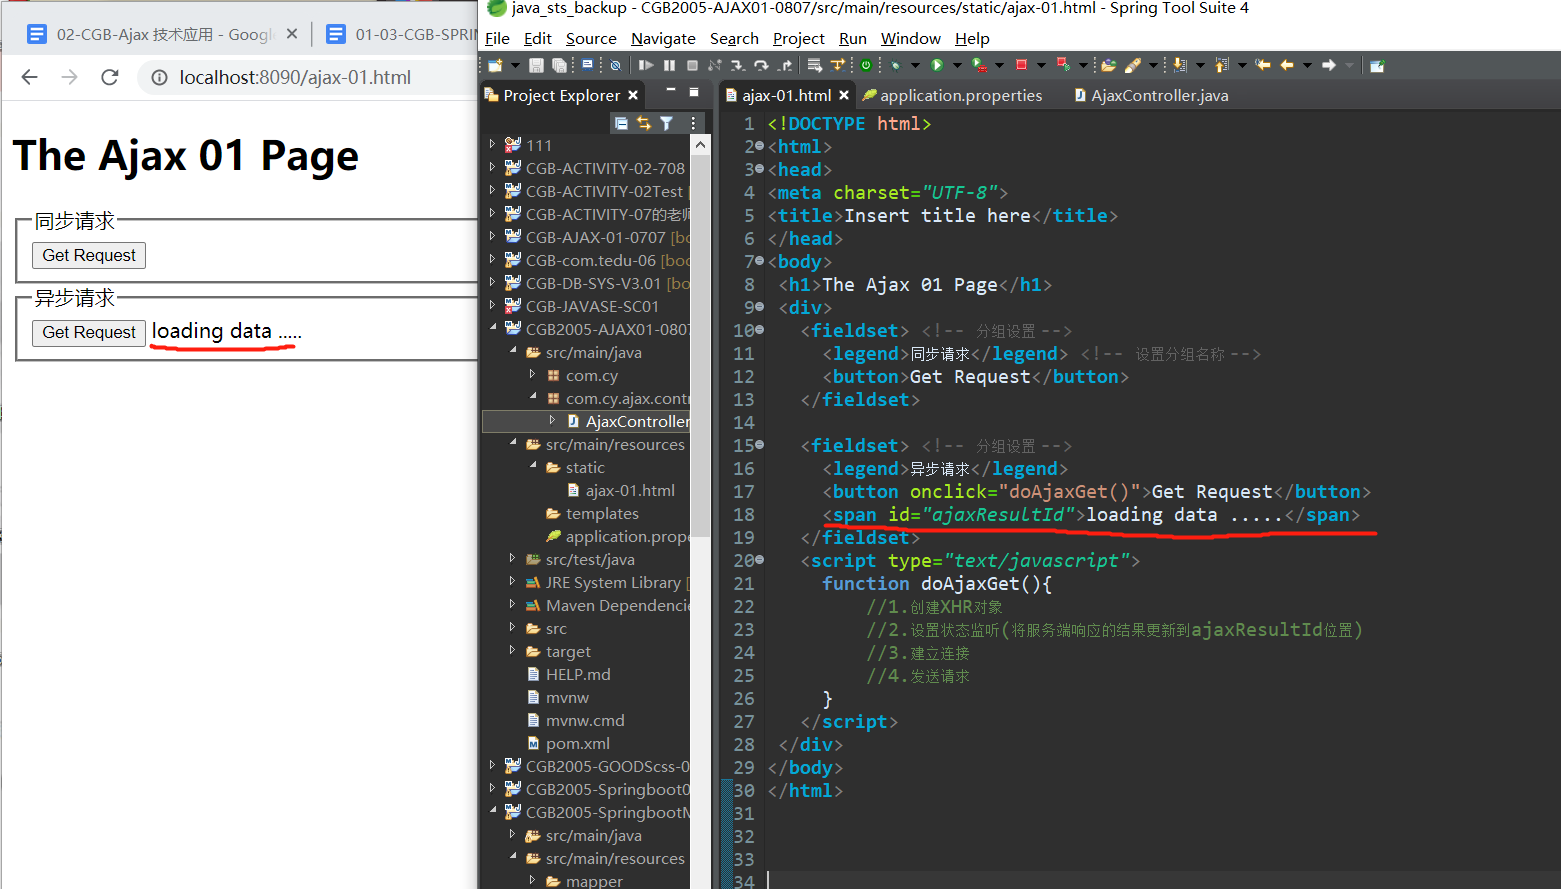Viewport: 1561px width, 889px height.
Task: Open the Source menu
Action: click(591, 38)
